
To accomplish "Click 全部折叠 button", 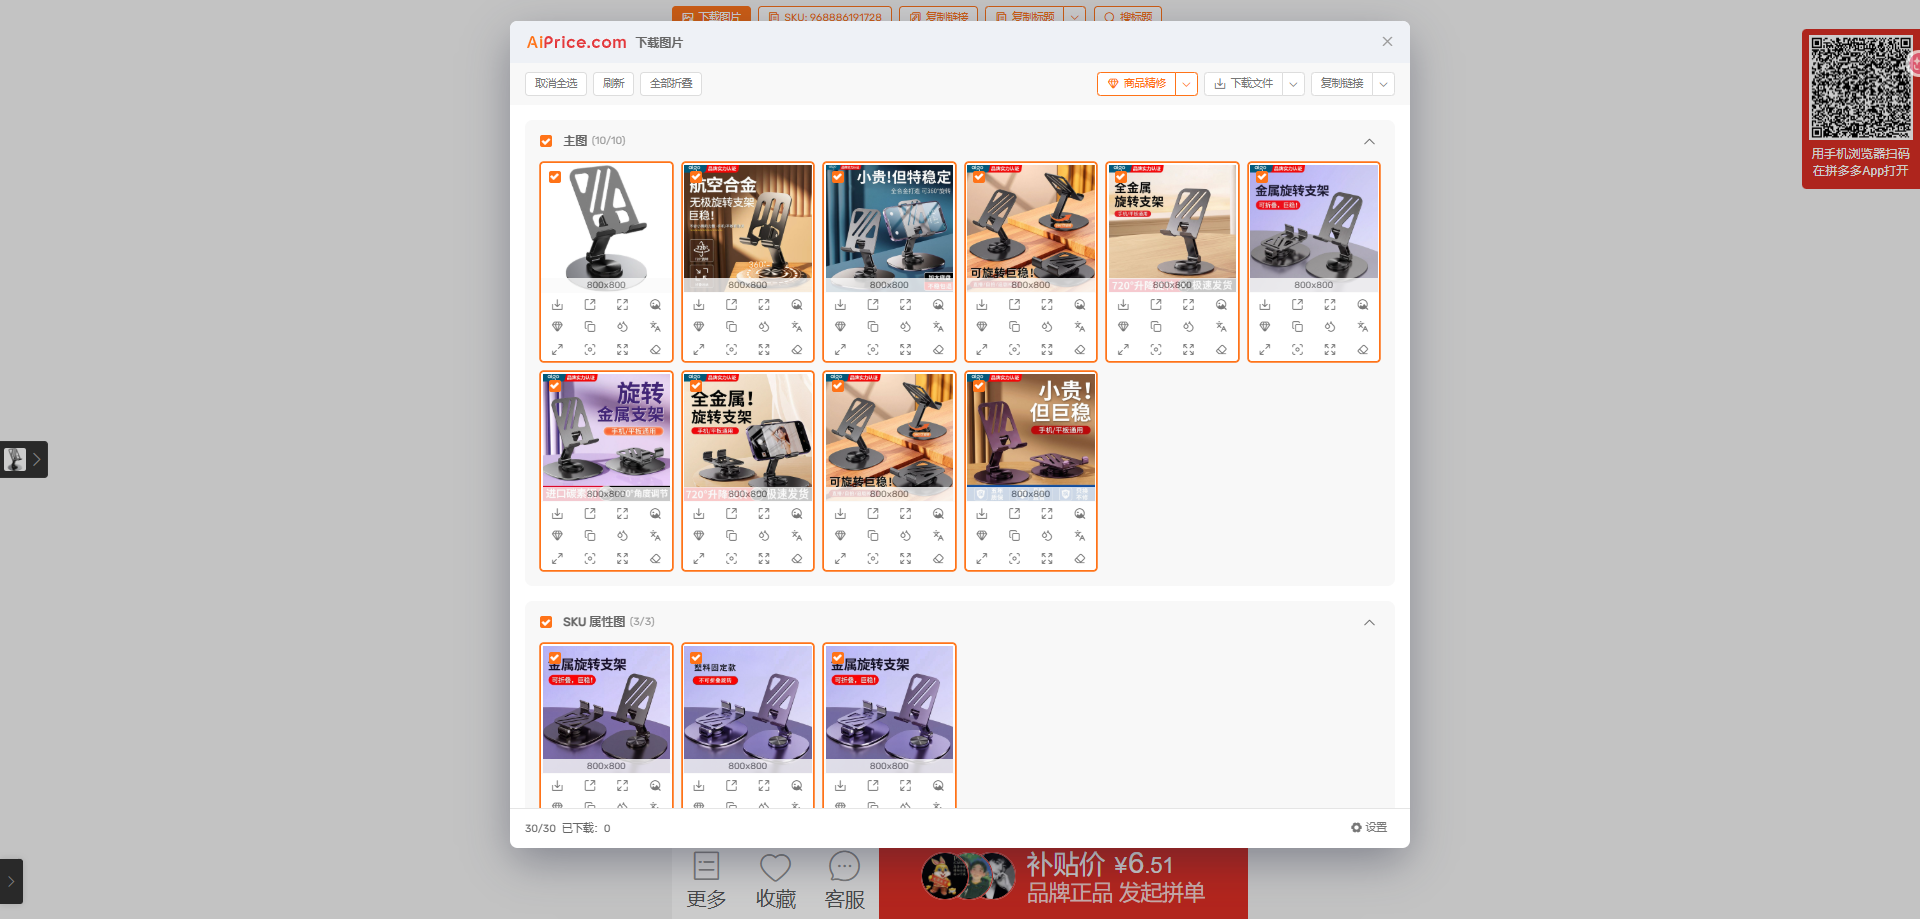I will click(671, 84).
